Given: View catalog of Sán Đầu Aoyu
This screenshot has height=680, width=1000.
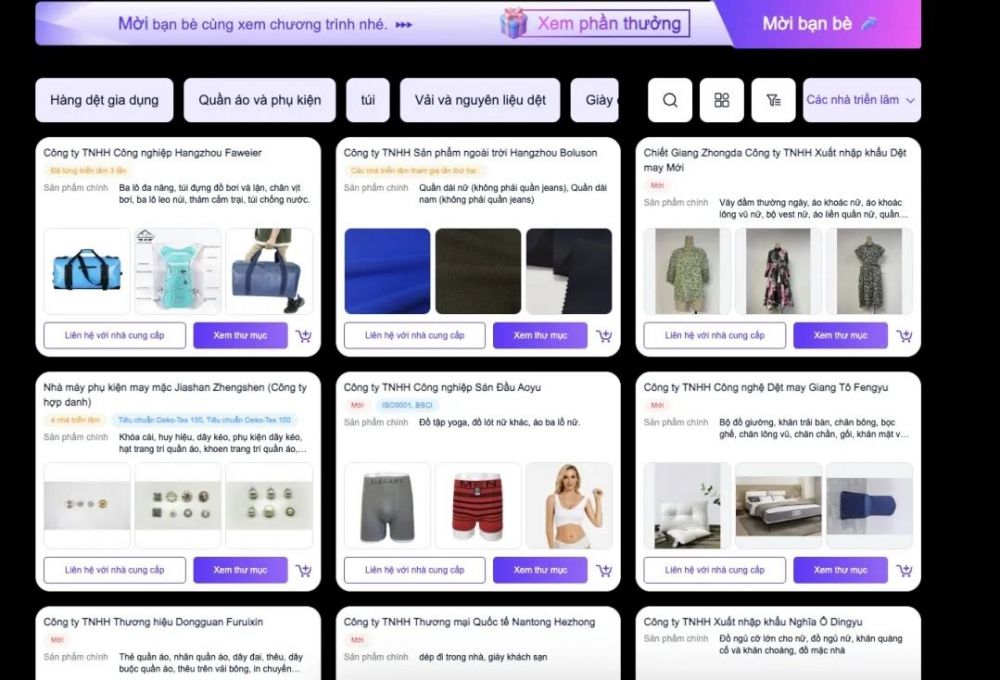Looking at the screenshot, I should (x=540, y=570).
